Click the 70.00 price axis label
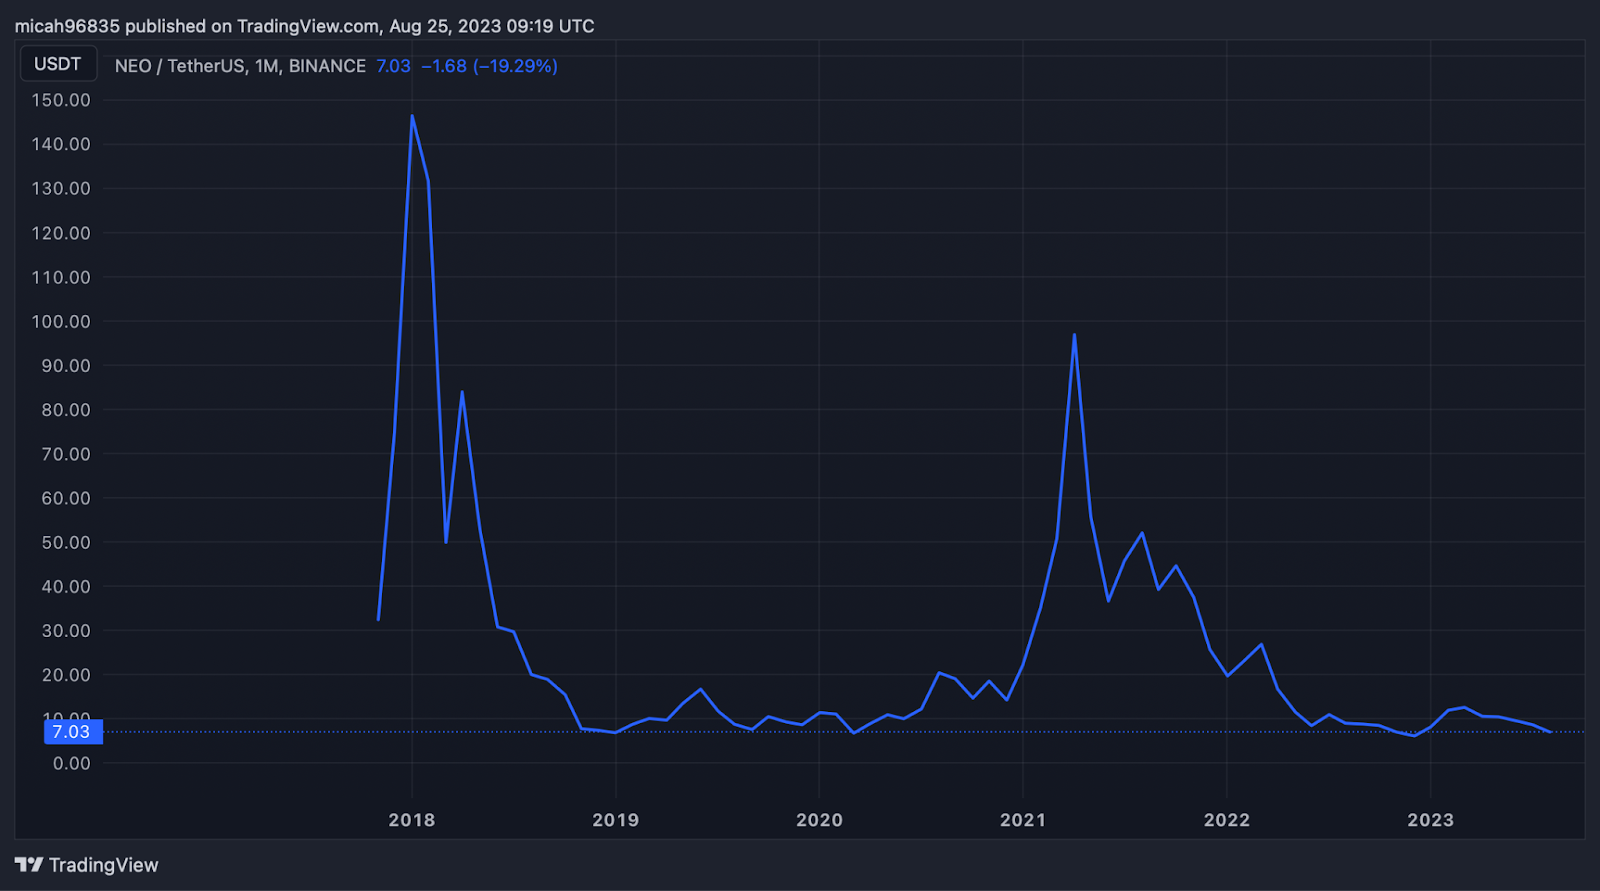1600x891 pixels. point(66,454)
